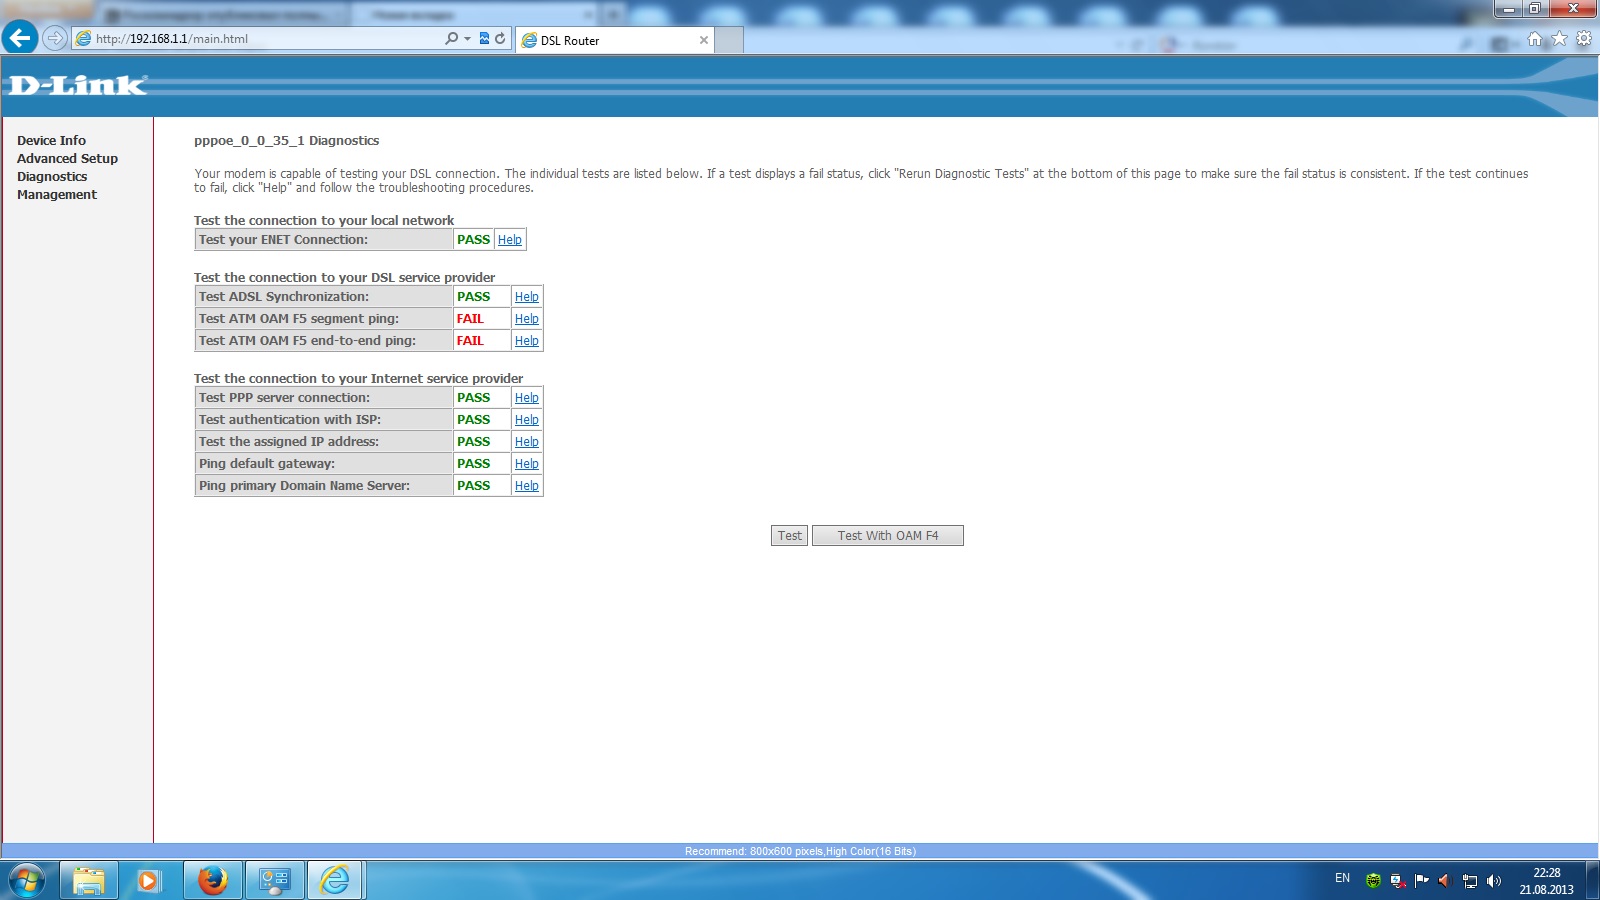The width and height of the screenshot is (1600, 900).
Task: Click the taskbar clock showing 22:28
Action: click(1546, 881)
